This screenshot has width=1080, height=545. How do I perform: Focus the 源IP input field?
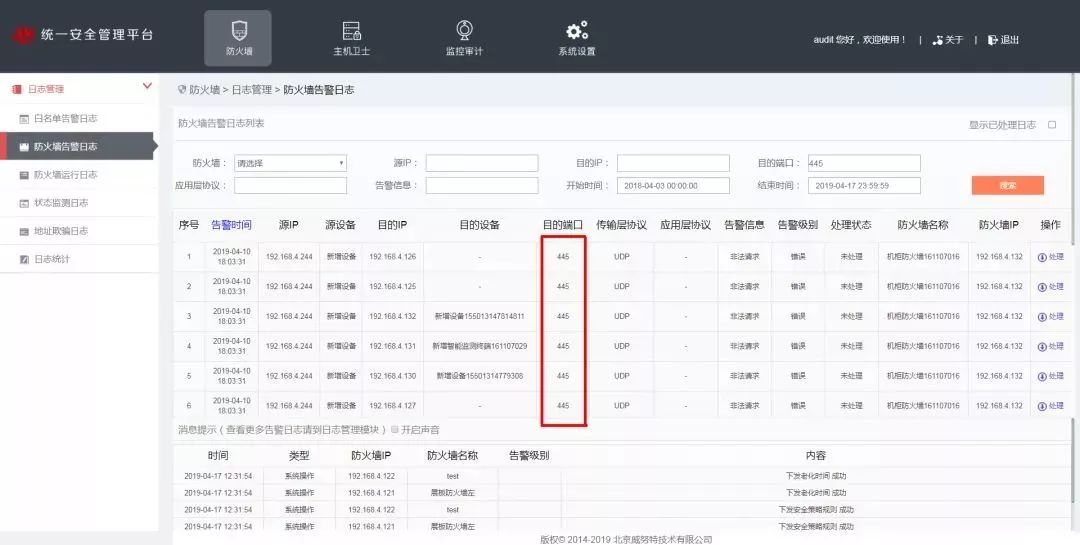[x=481, y=163]
